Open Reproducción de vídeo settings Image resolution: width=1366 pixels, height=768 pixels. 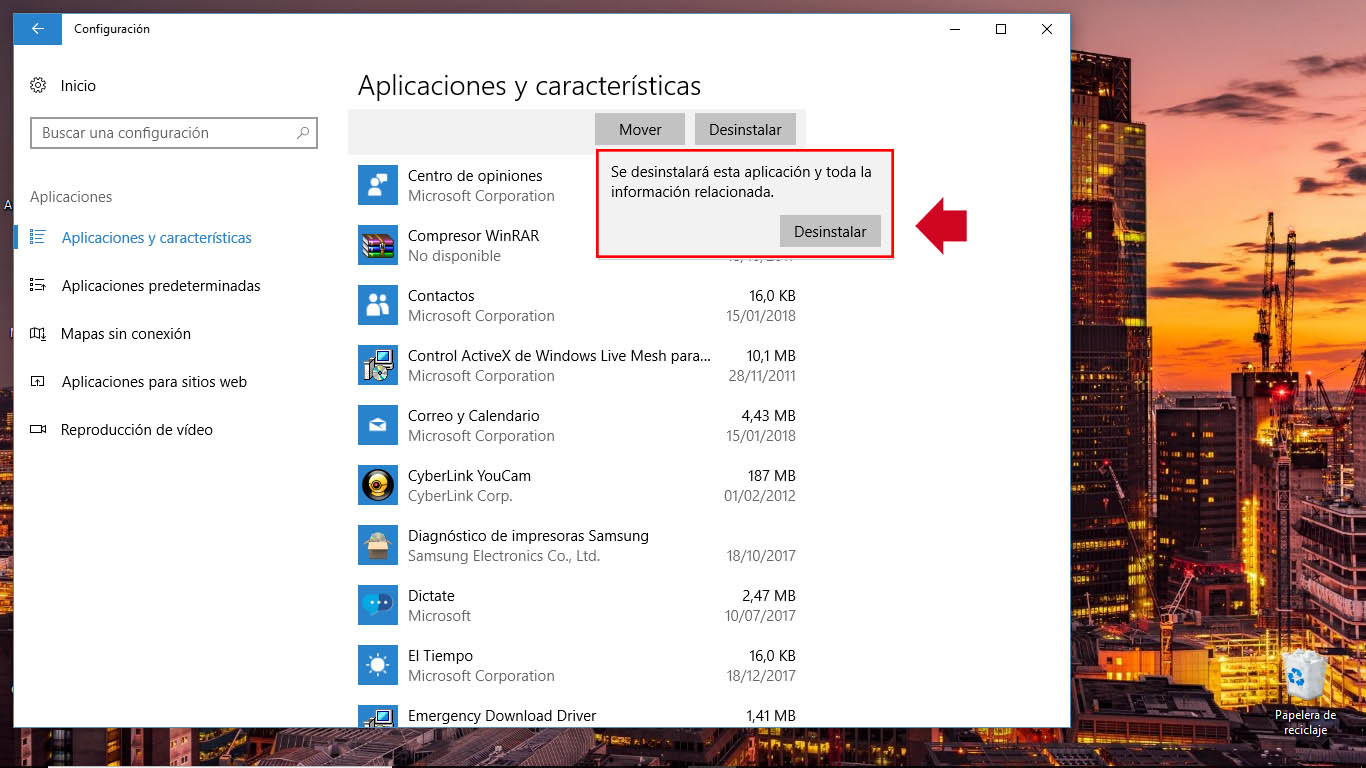coord(135,429)
